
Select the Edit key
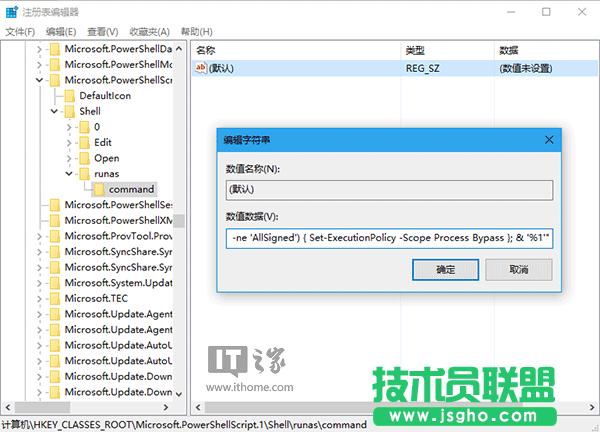[x=103, y=143]
